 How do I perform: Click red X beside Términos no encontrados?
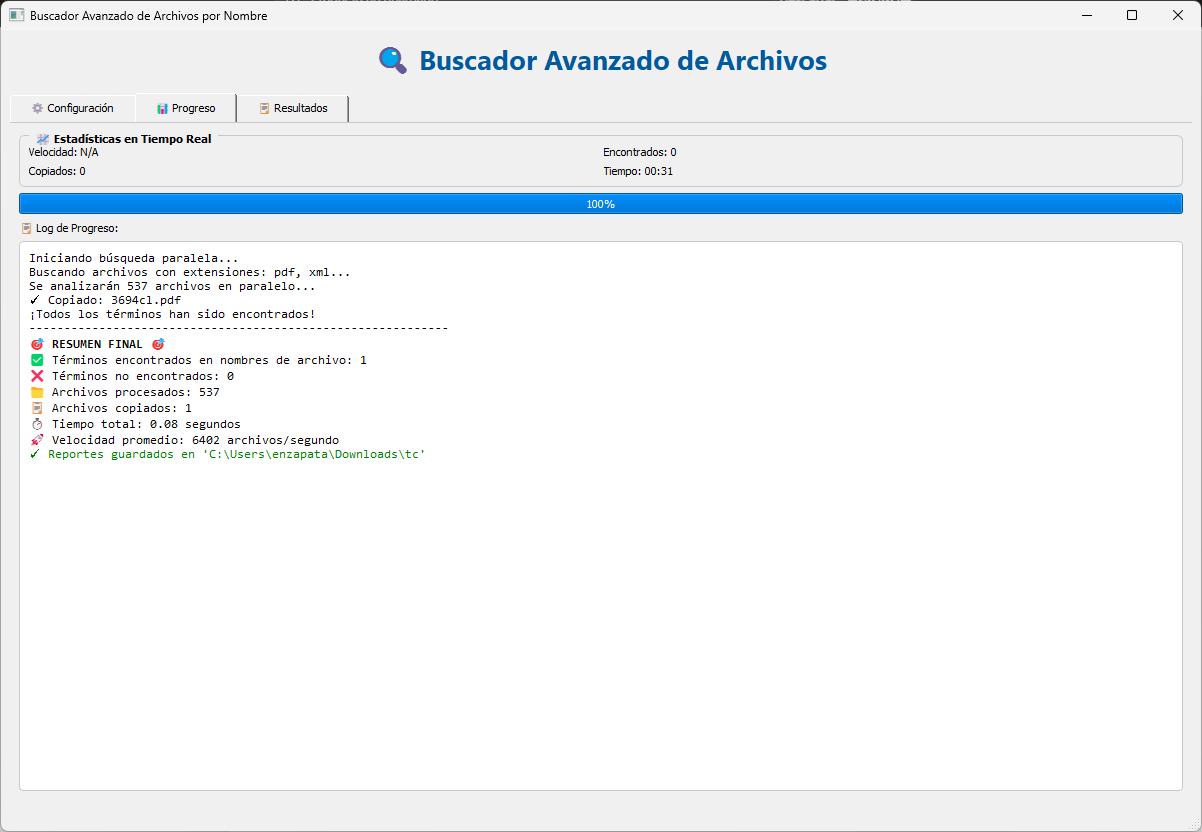[37, 376]
